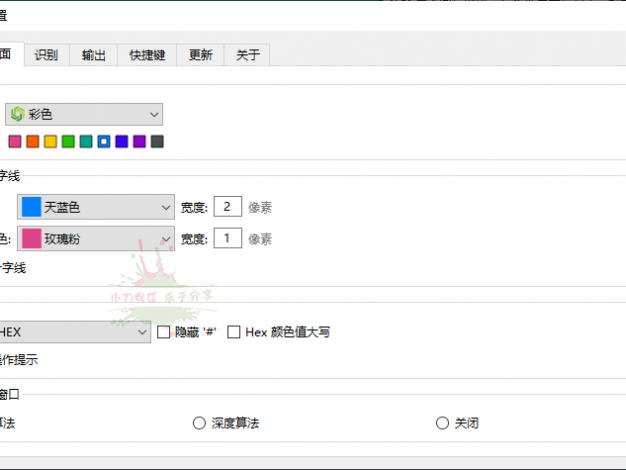Pick the indigo theme color swatch
Viewport: 626px width, 470px height.
[x=122, y=141]
